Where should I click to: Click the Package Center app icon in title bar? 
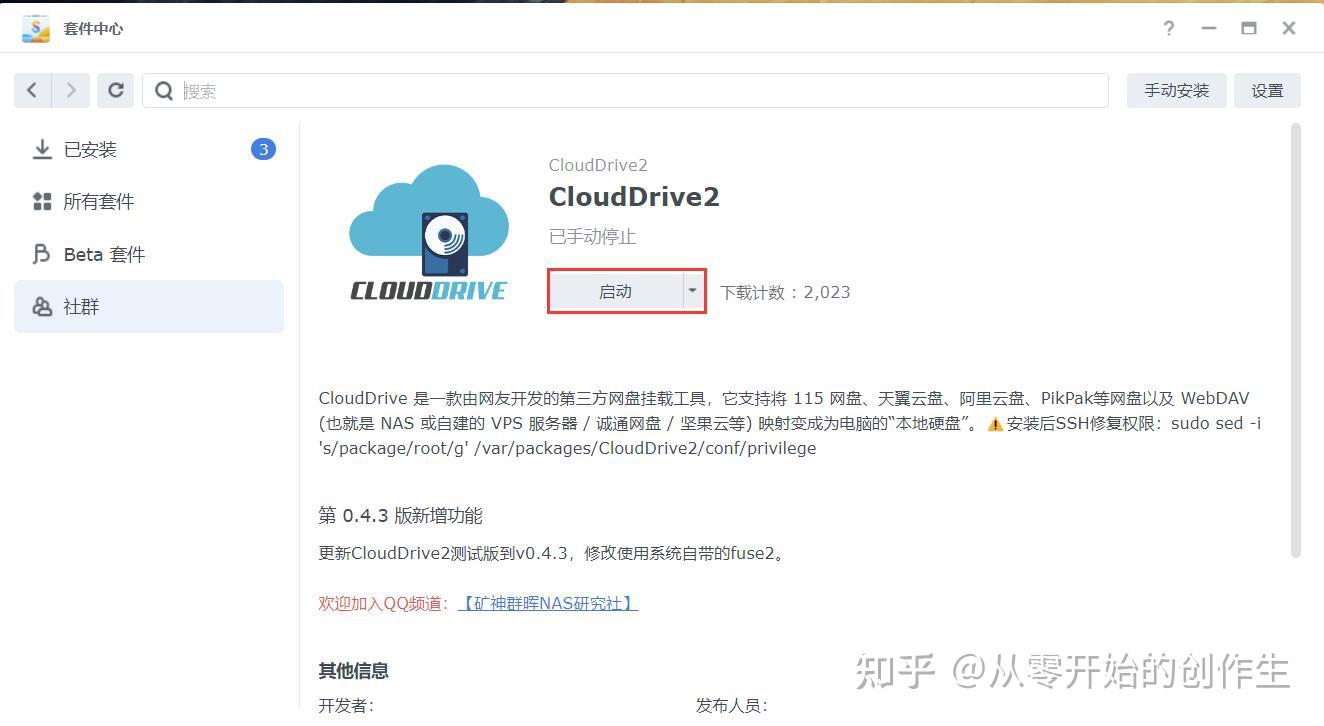click(x=36, y=28)
